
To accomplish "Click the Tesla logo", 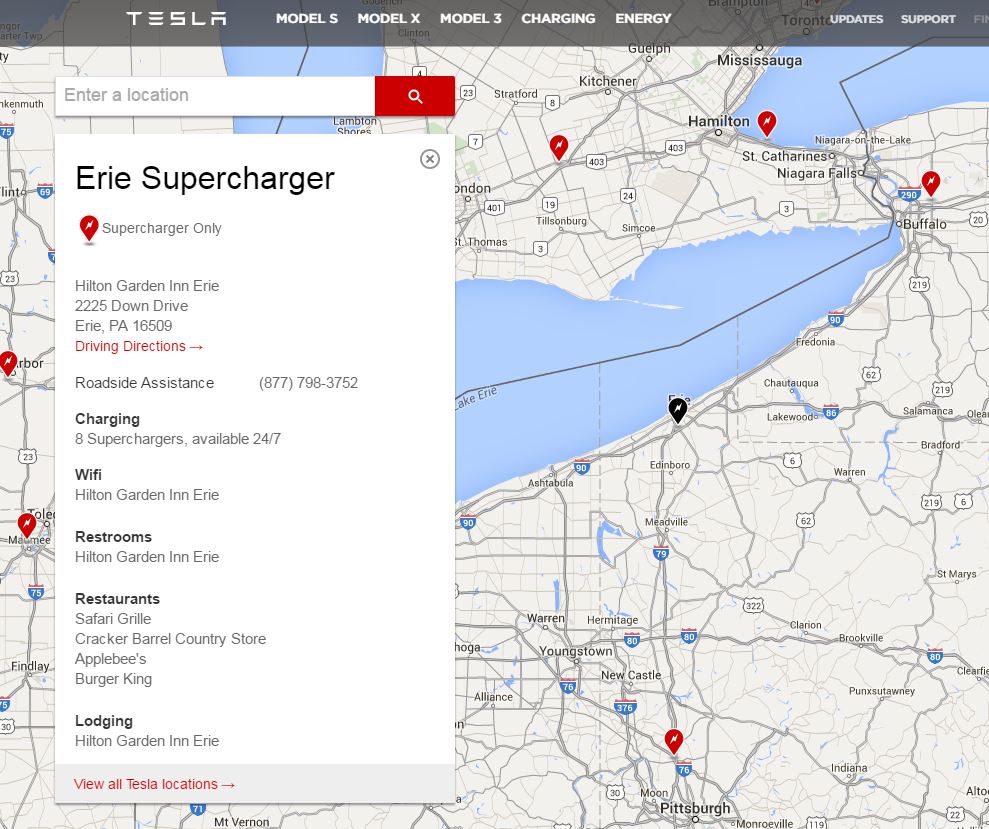I will pyautogui.click(x=176, y=18).
